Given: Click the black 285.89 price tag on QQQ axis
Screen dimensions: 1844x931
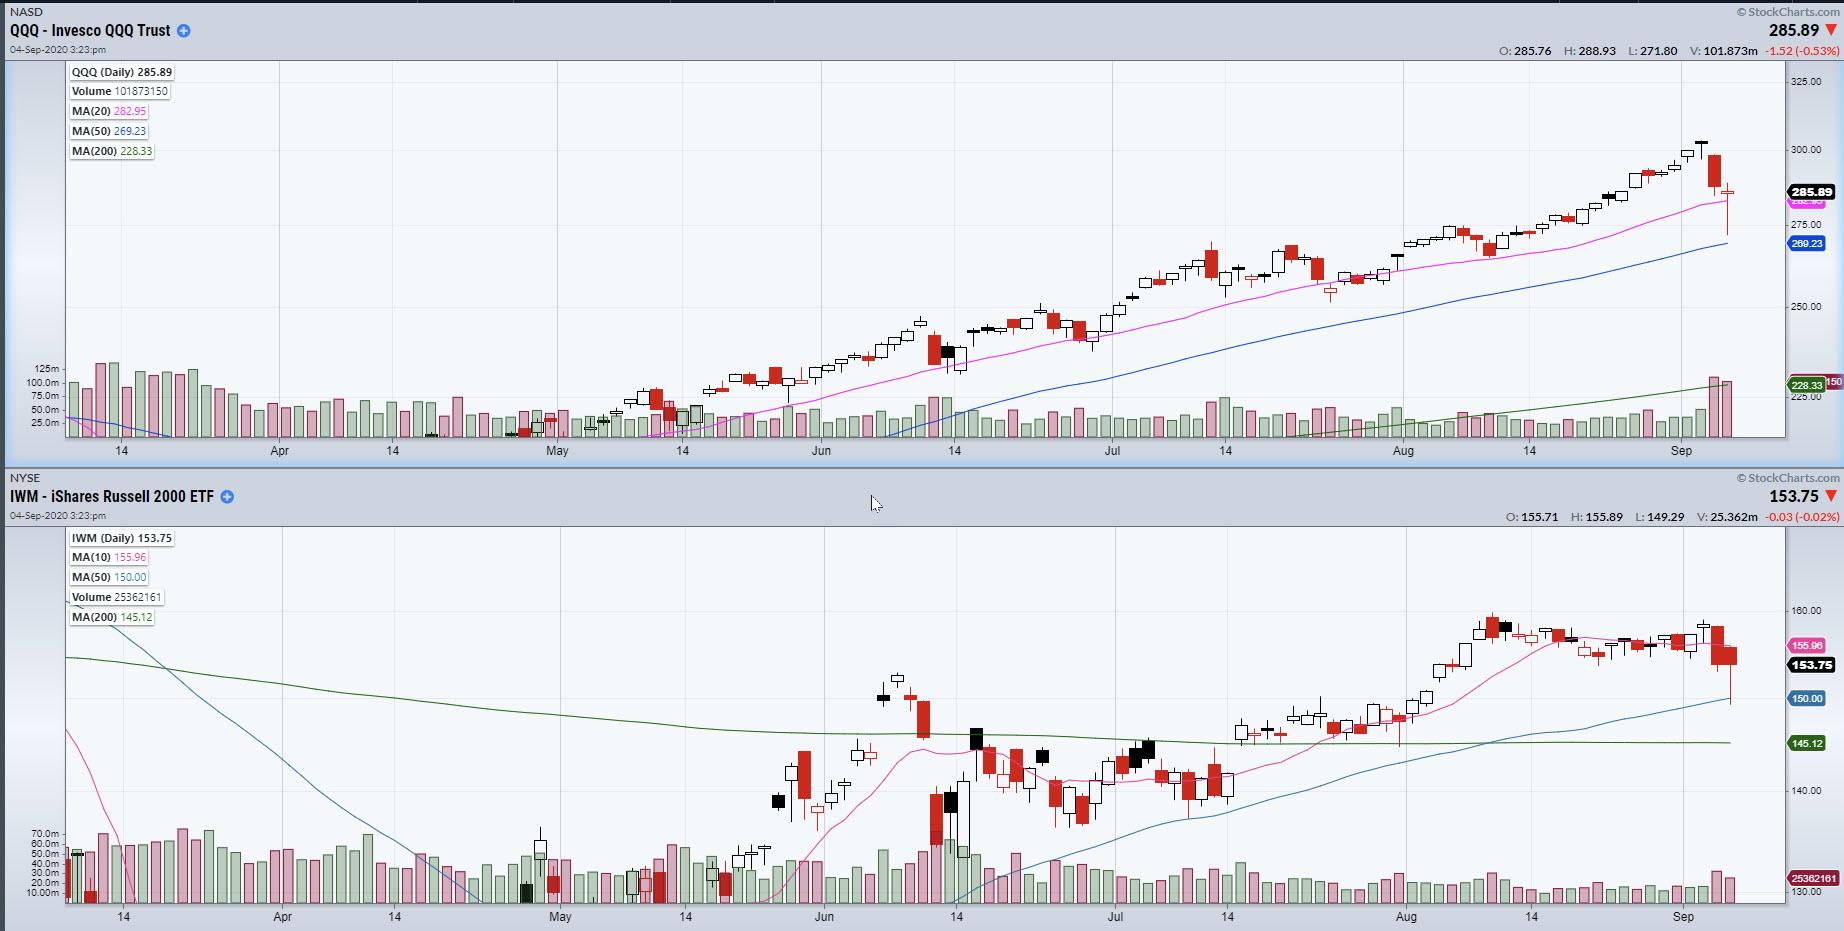Looking at the screenshot, I should pyautogui.click(x=1811, y=192).
